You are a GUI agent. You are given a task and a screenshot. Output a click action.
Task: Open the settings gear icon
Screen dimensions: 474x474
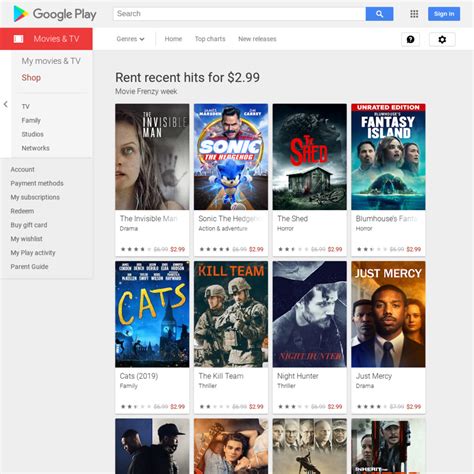click(442, 39)
